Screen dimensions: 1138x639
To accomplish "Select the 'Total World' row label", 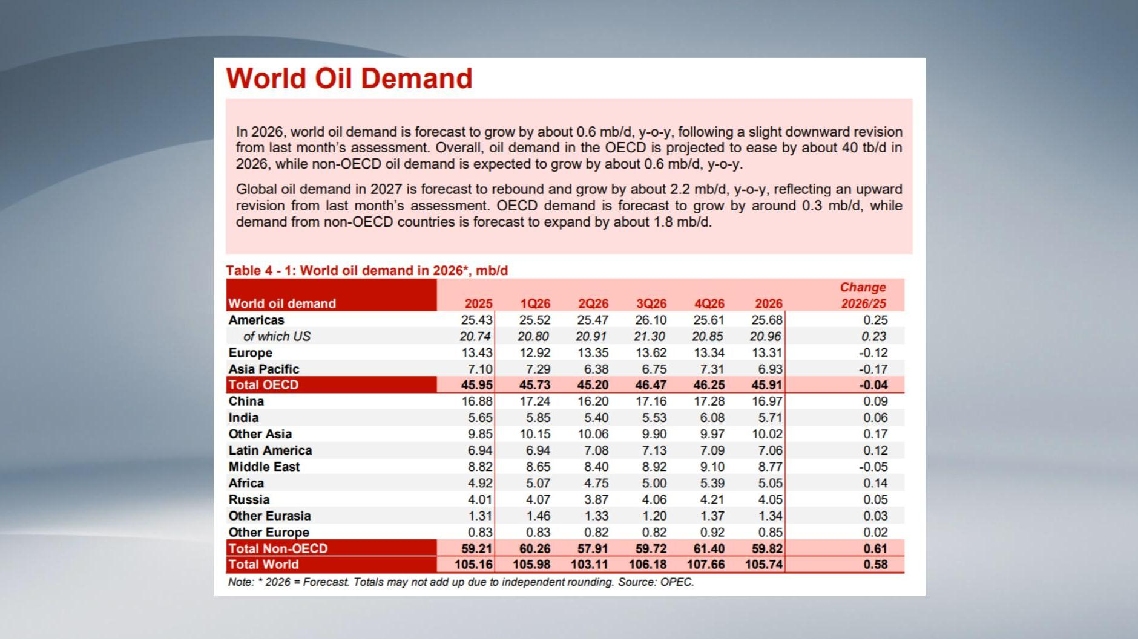I will [x=263, y=564].
